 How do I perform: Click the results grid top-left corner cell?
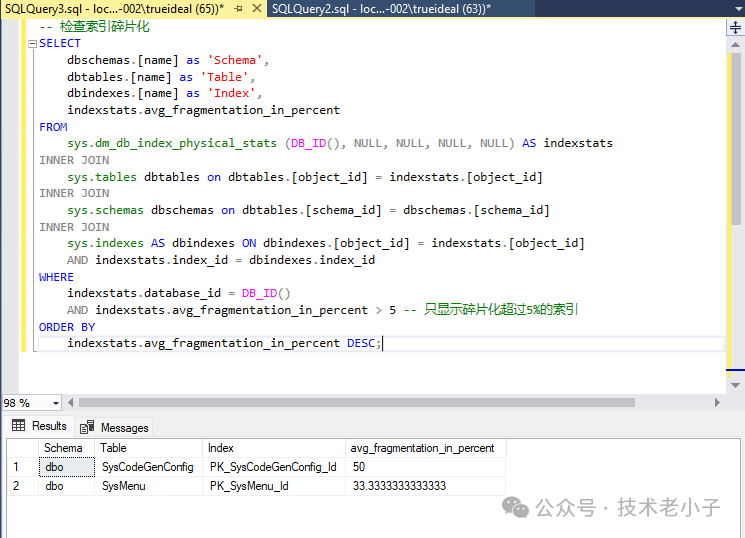point(23,448)
